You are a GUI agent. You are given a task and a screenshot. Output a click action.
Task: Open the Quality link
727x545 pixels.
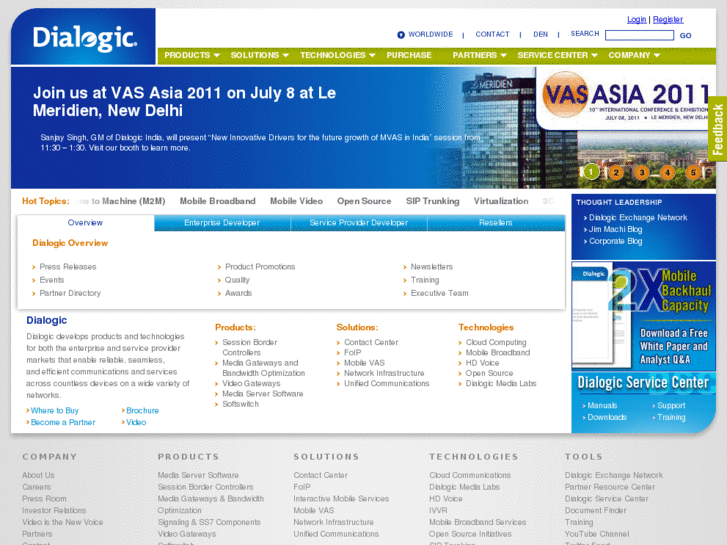pos(237,280)
